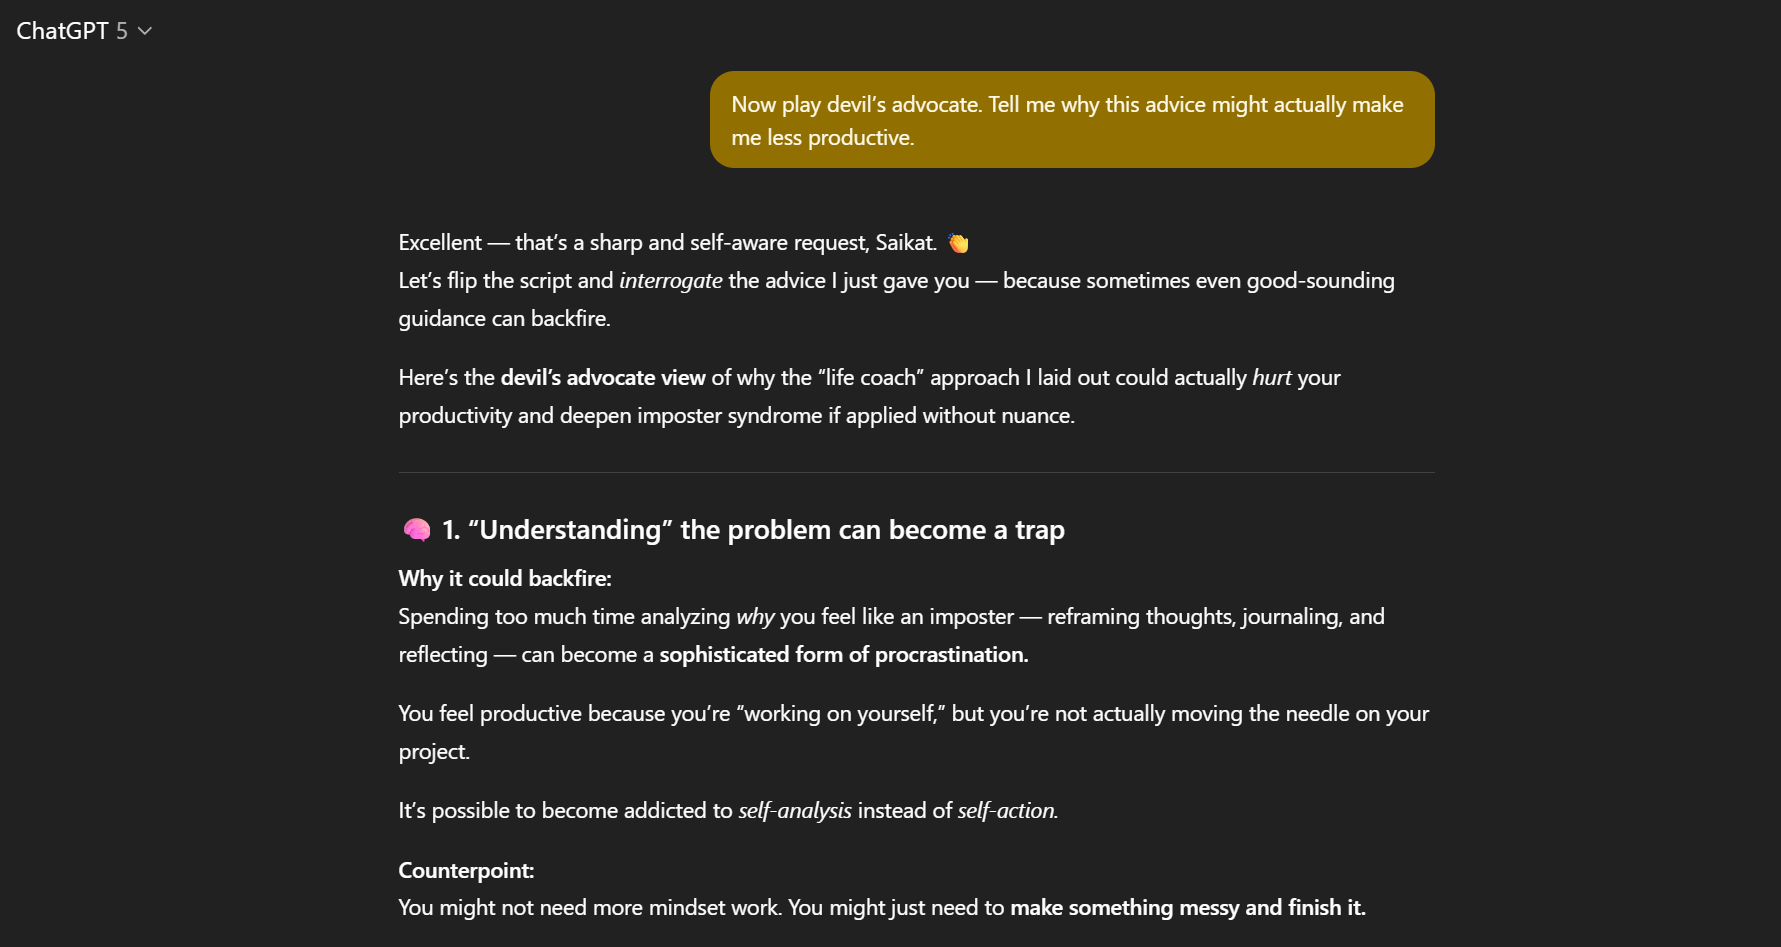Click the bold "Why it could backfire:" label
The width and height of the screenshot is (1781, 947).
pos(505,579)
